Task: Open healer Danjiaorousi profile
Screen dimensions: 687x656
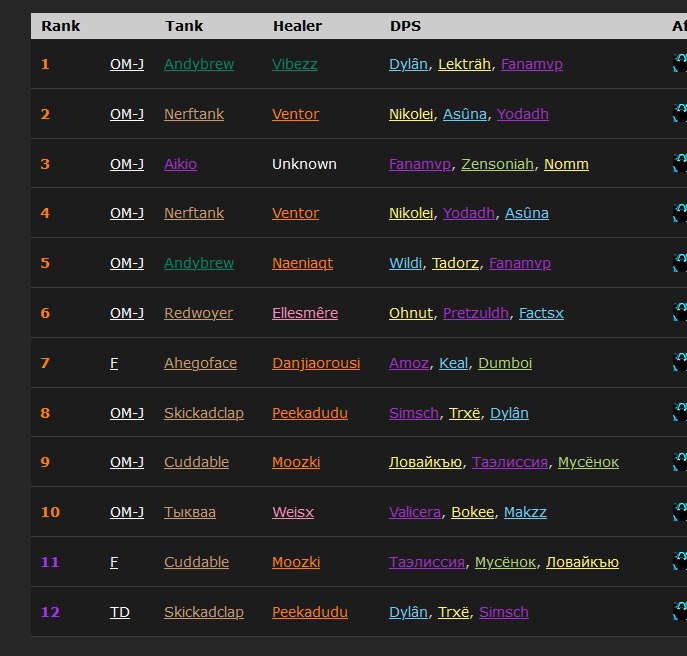Action: [x=316, y=363]
